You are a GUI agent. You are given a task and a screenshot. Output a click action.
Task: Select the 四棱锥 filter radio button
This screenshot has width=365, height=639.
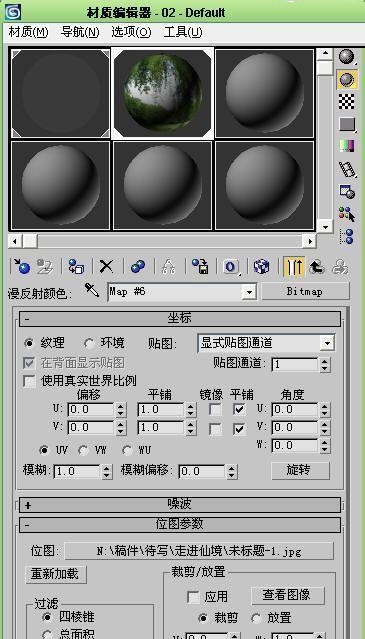(x=46, y=617)
